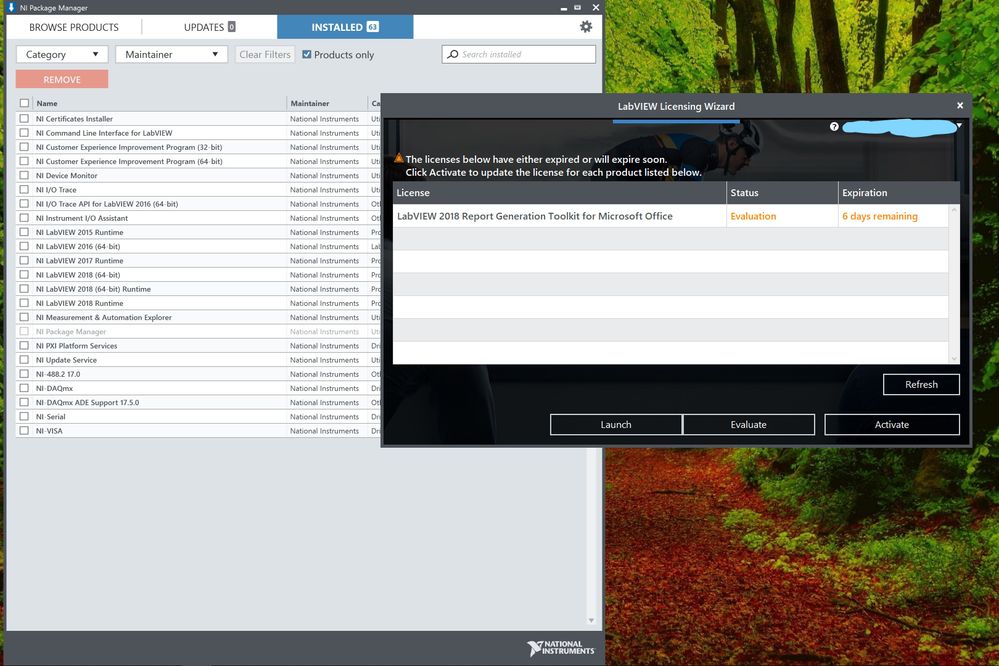Check the NI I/O Trace box

click(24, 189)
